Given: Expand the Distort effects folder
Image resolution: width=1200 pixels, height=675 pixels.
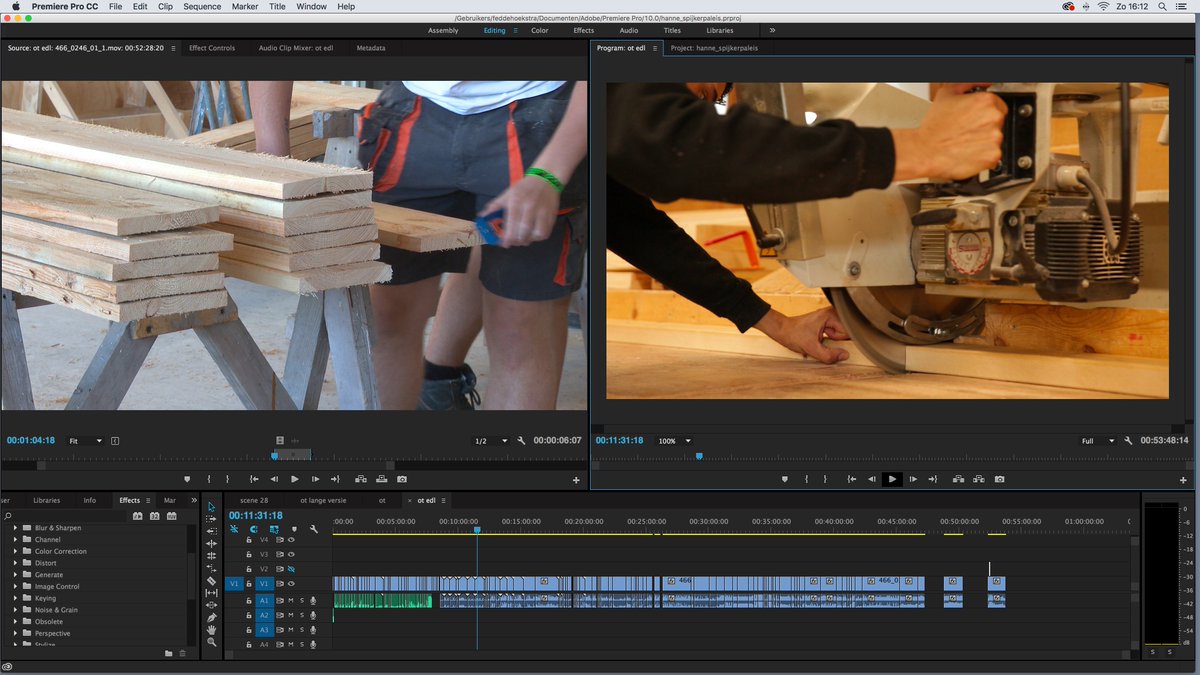Looking at the screenshot, I should coord(15,563).
